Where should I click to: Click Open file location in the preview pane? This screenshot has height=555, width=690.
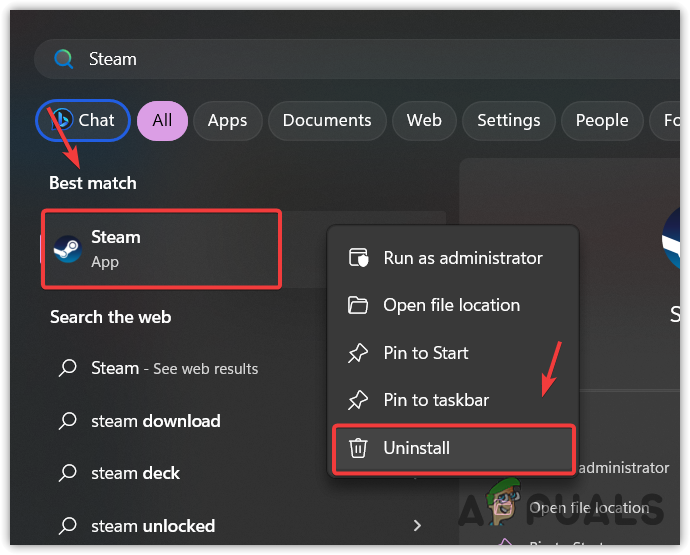click(589, 508)
